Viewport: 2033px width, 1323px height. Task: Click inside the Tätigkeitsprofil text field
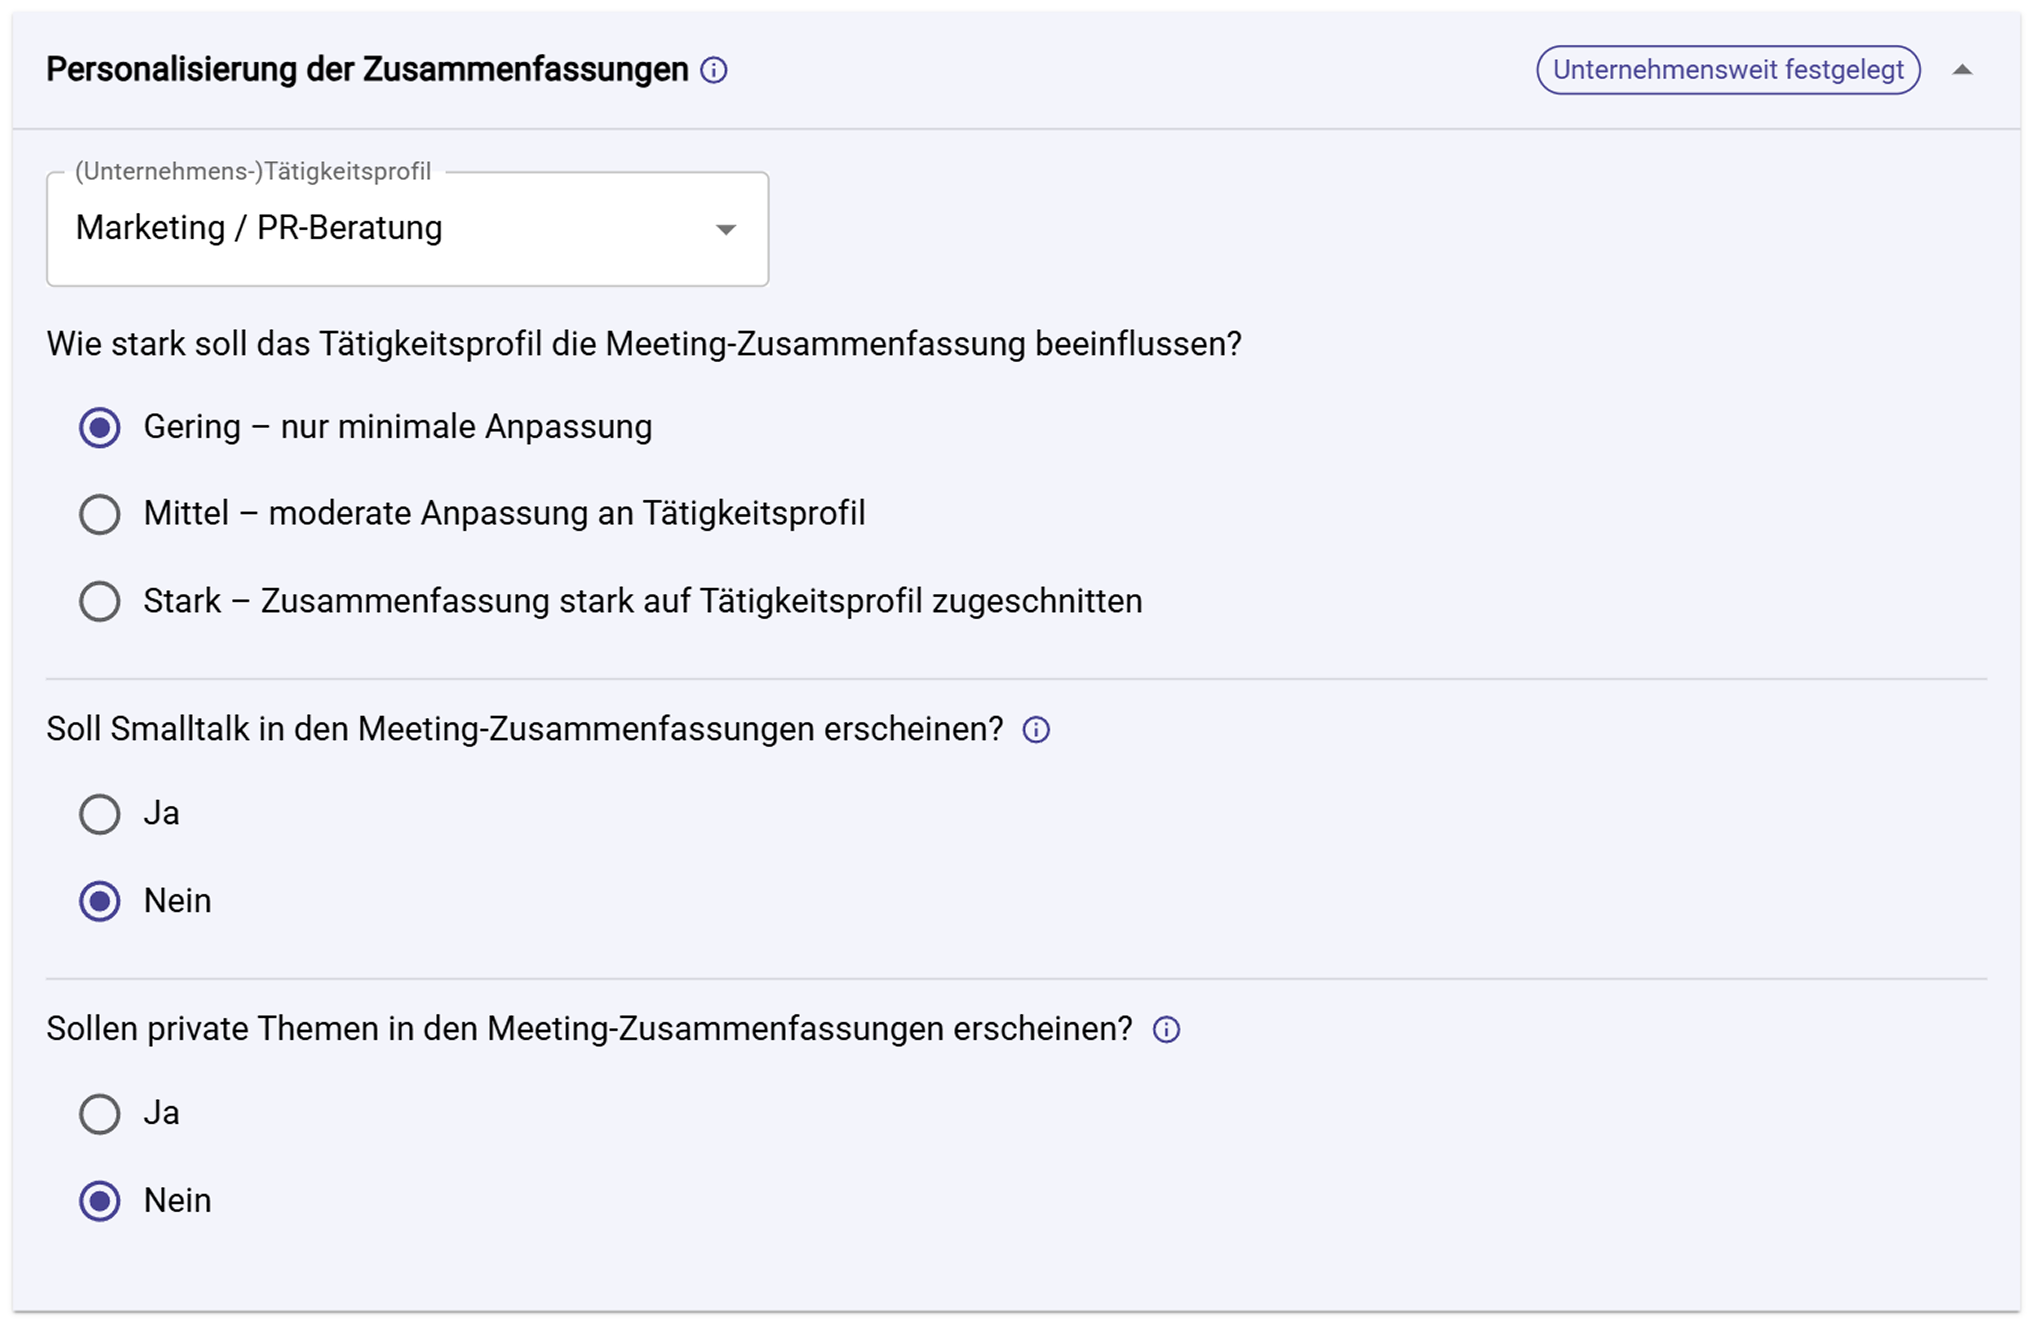[300, 229]
